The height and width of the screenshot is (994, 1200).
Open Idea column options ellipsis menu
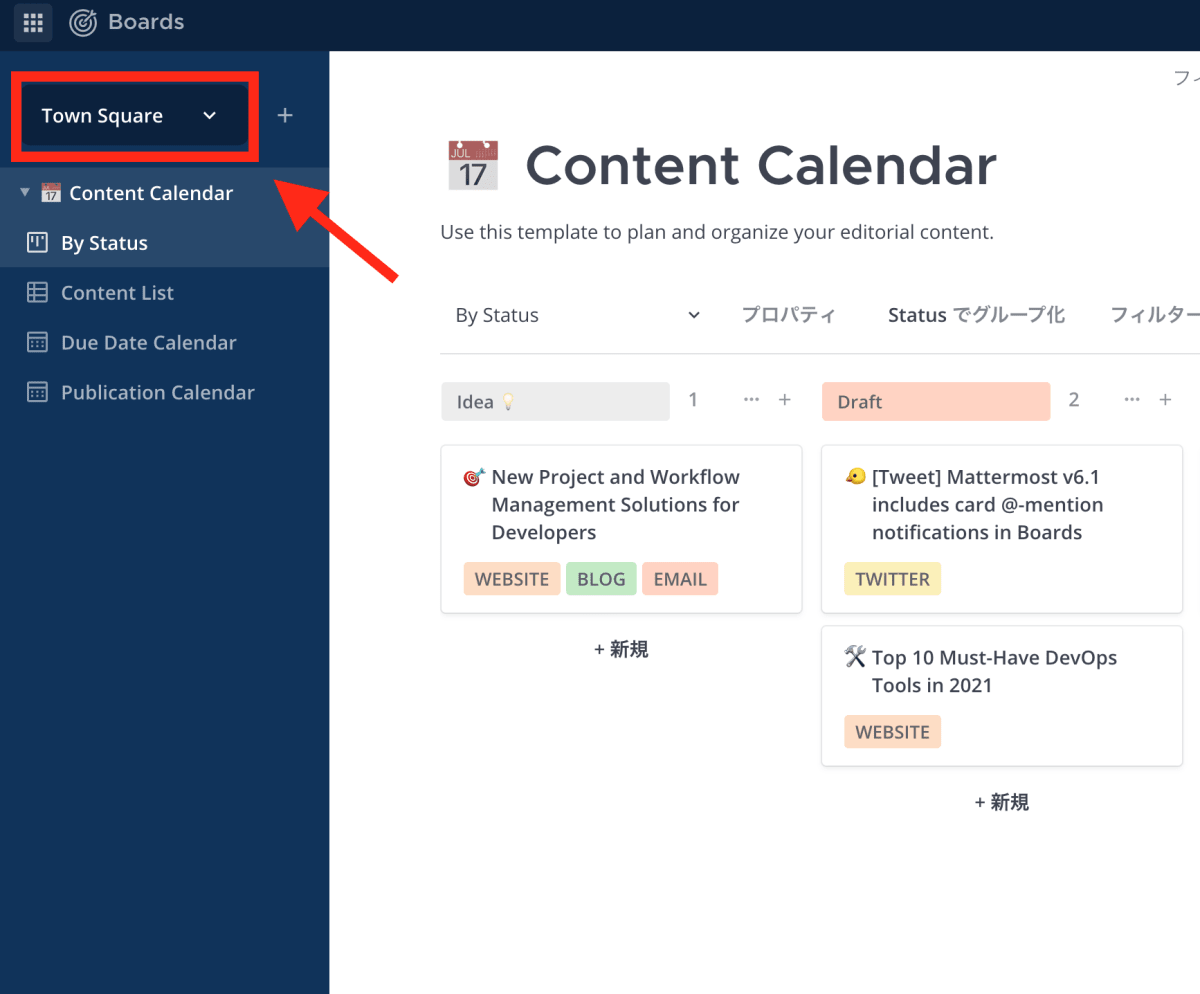click(752, 400)
